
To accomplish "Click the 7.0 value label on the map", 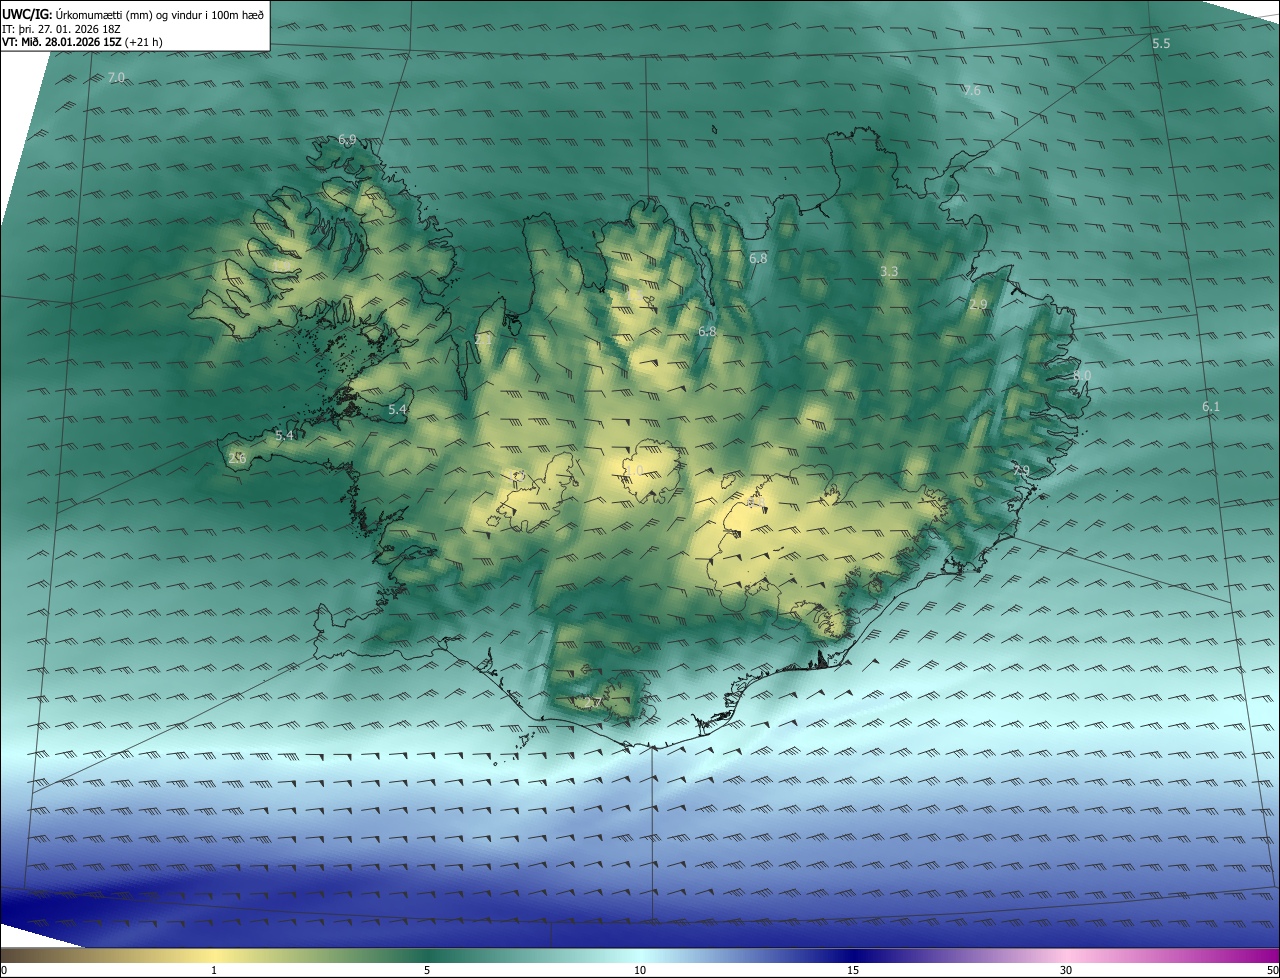I will (x=116, y=77).
